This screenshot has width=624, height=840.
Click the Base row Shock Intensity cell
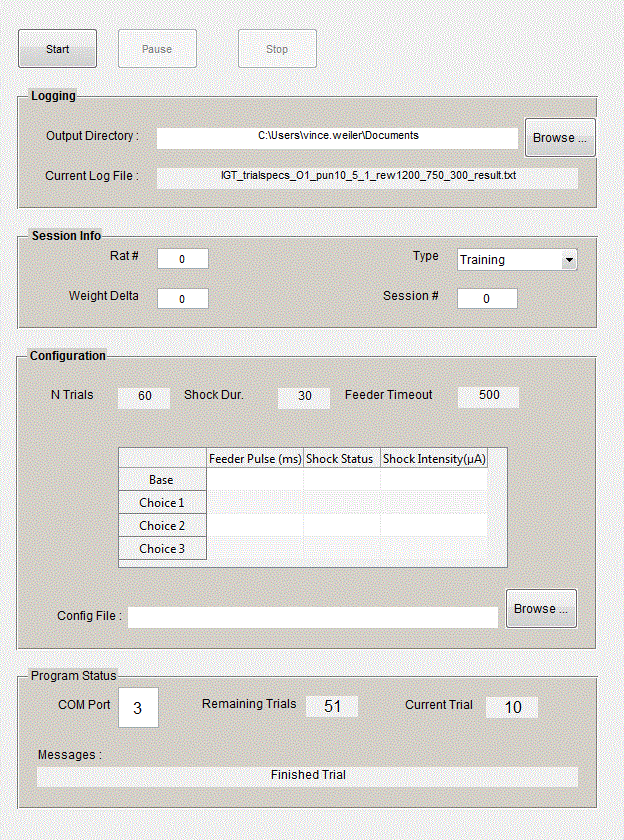434,479
